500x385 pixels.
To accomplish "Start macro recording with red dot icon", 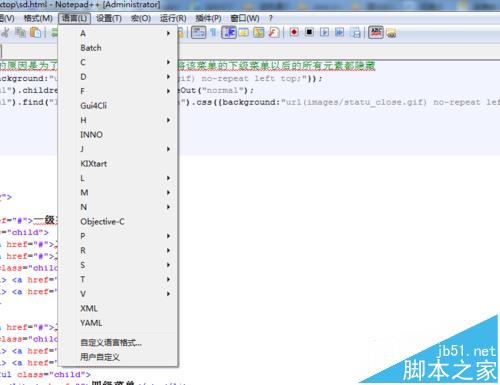I will 294,32.
